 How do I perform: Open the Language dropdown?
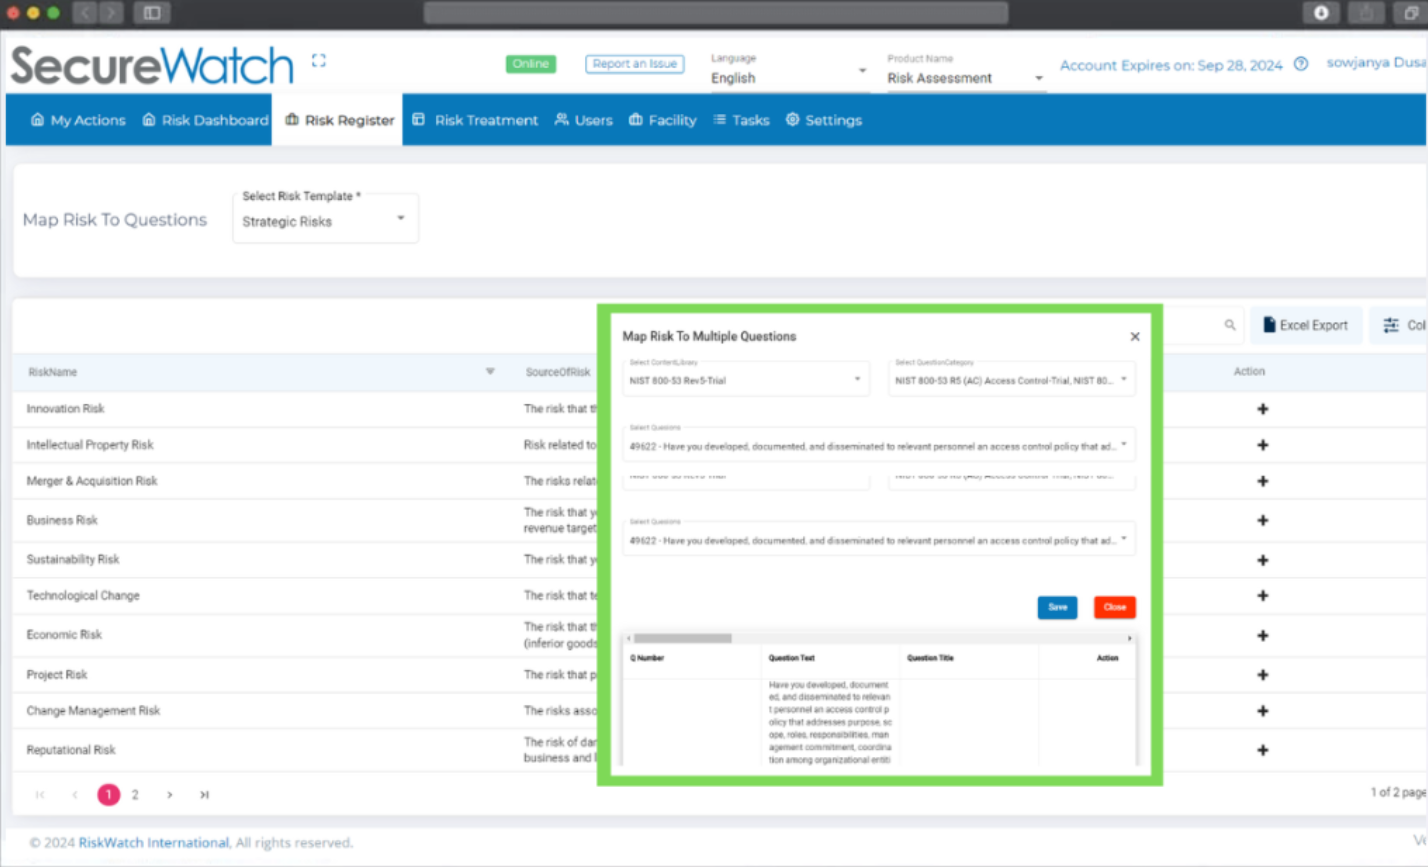click(789, 78)
